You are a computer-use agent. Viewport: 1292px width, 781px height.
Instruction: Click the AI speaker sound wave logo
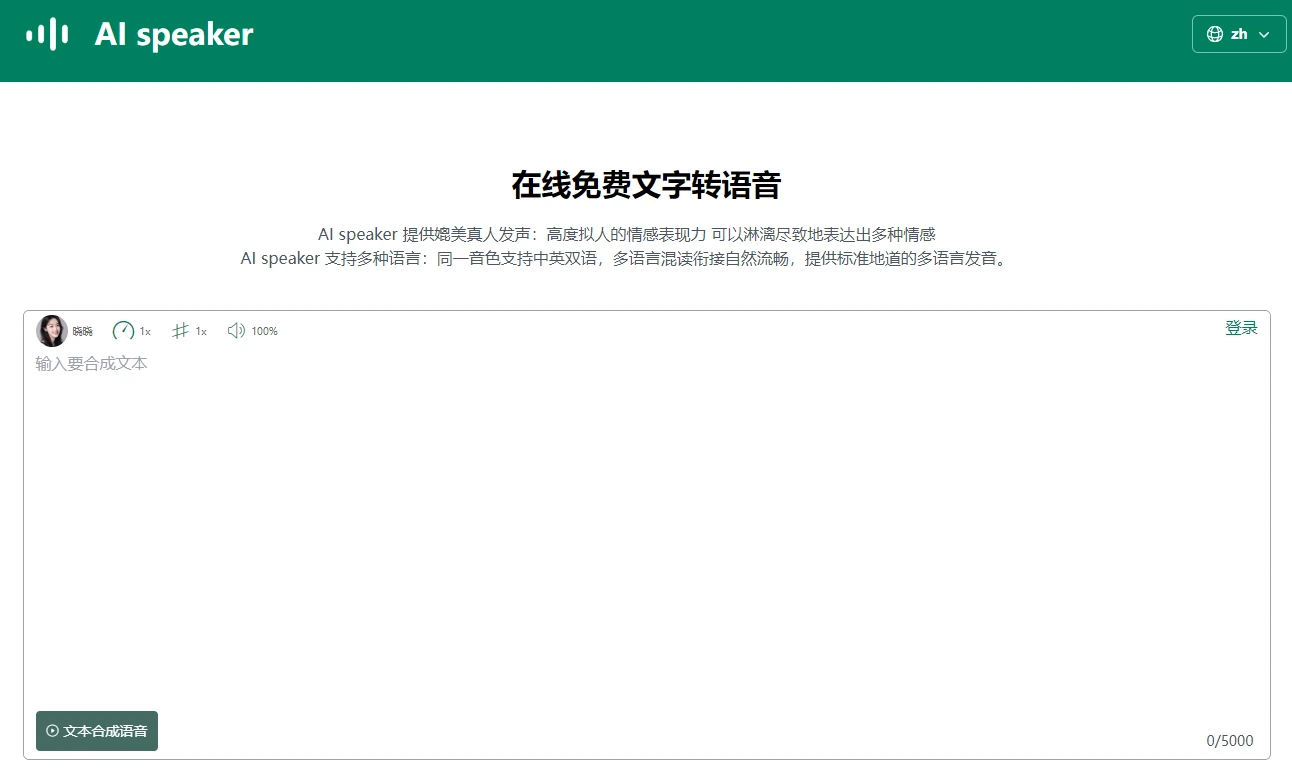(47, 34)
